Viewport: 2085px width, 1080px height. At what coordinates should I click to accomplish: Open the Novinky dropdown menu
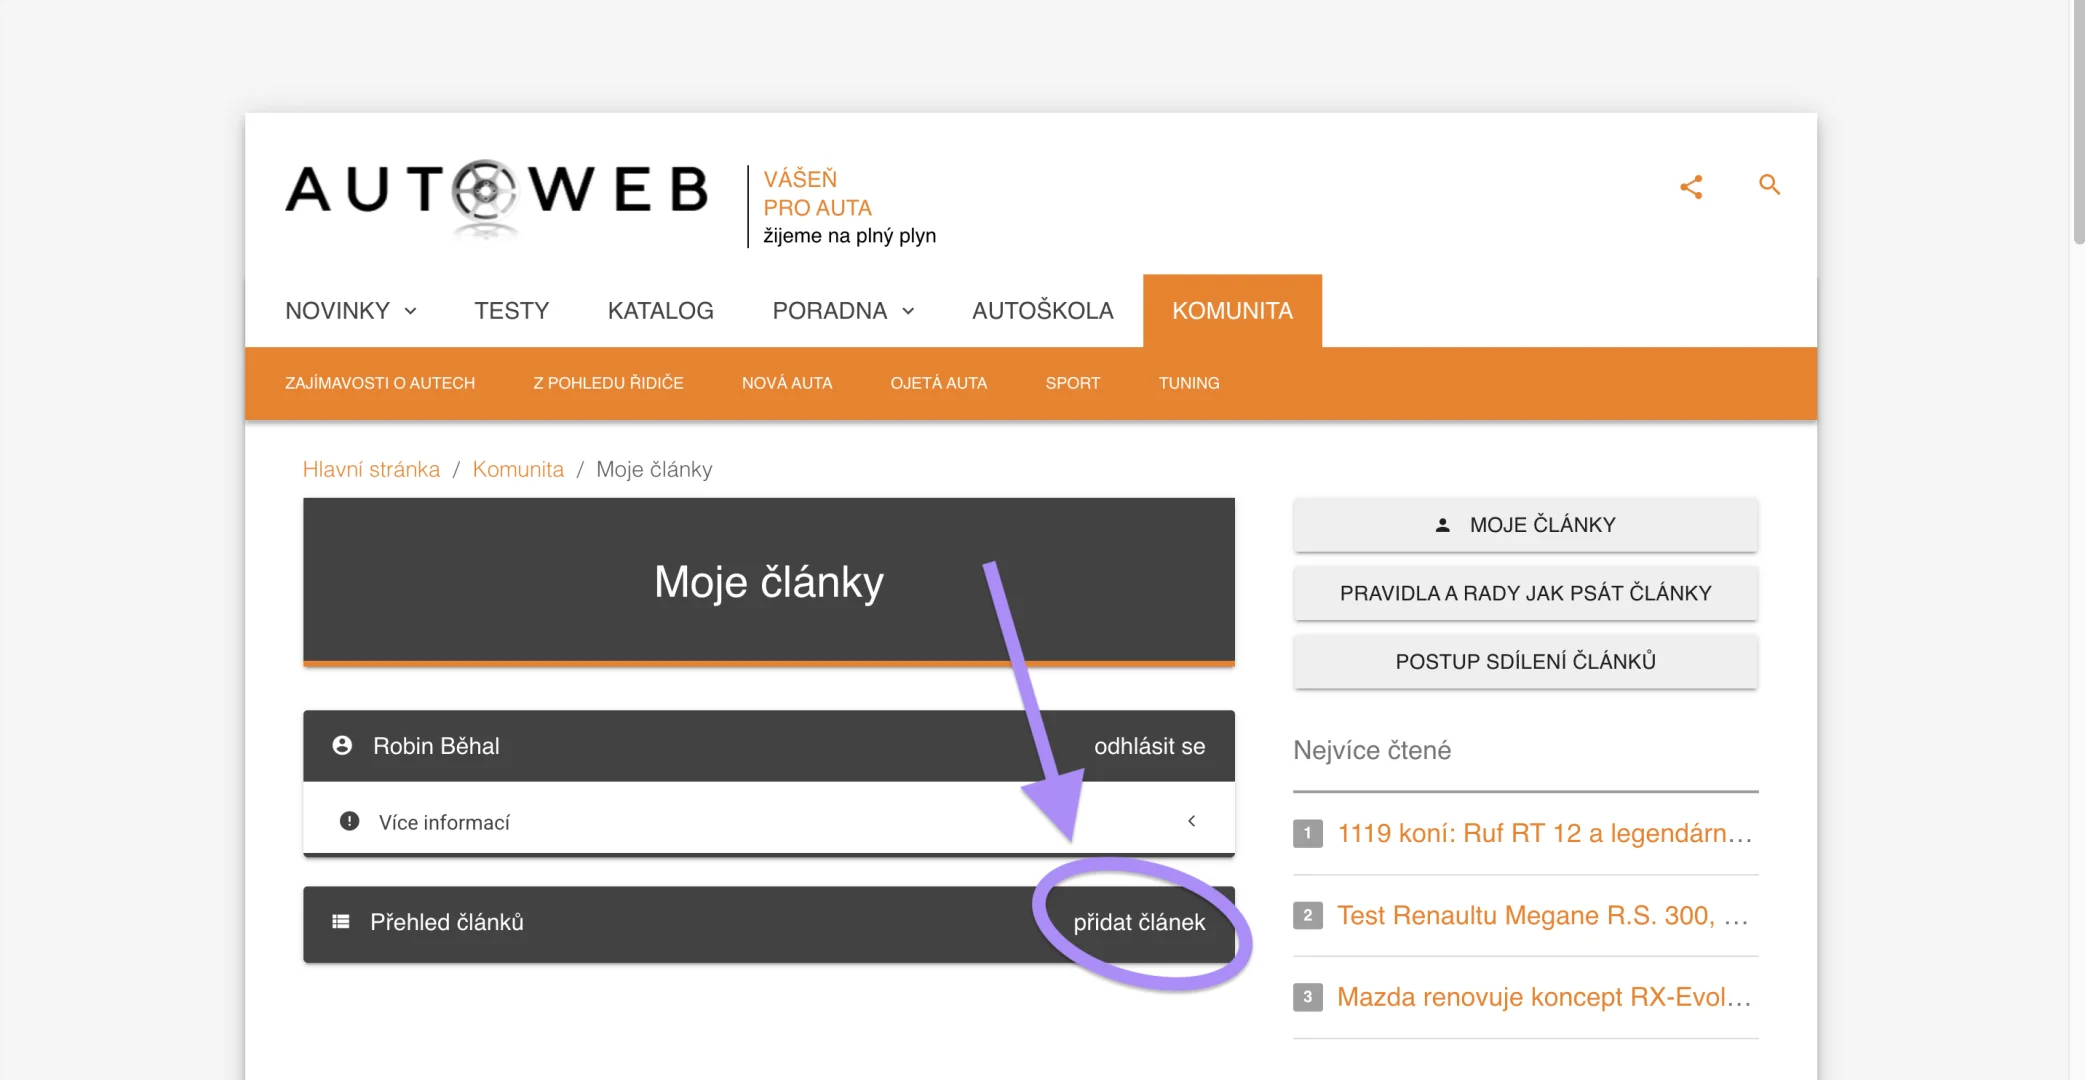coord(351,310)
